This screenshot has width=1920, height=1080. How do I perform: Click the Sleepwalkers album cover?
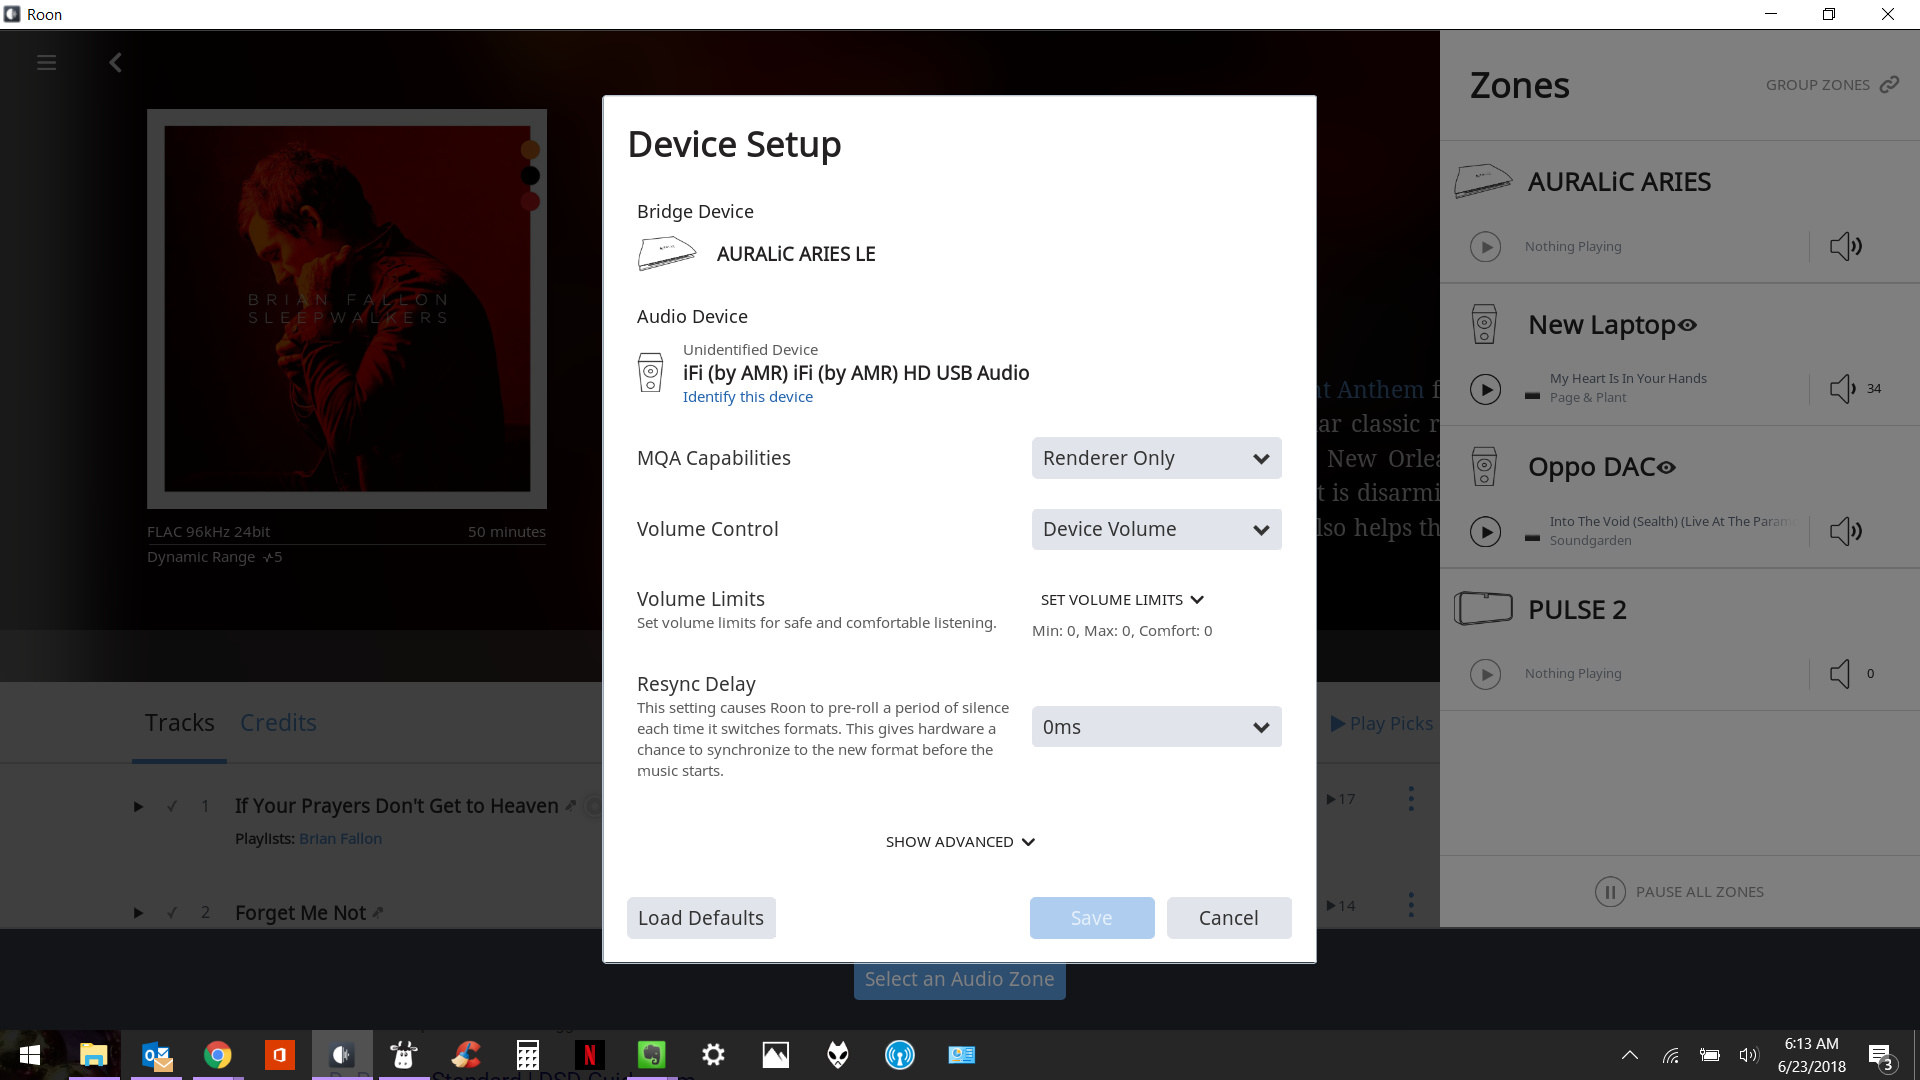[347, 309]
